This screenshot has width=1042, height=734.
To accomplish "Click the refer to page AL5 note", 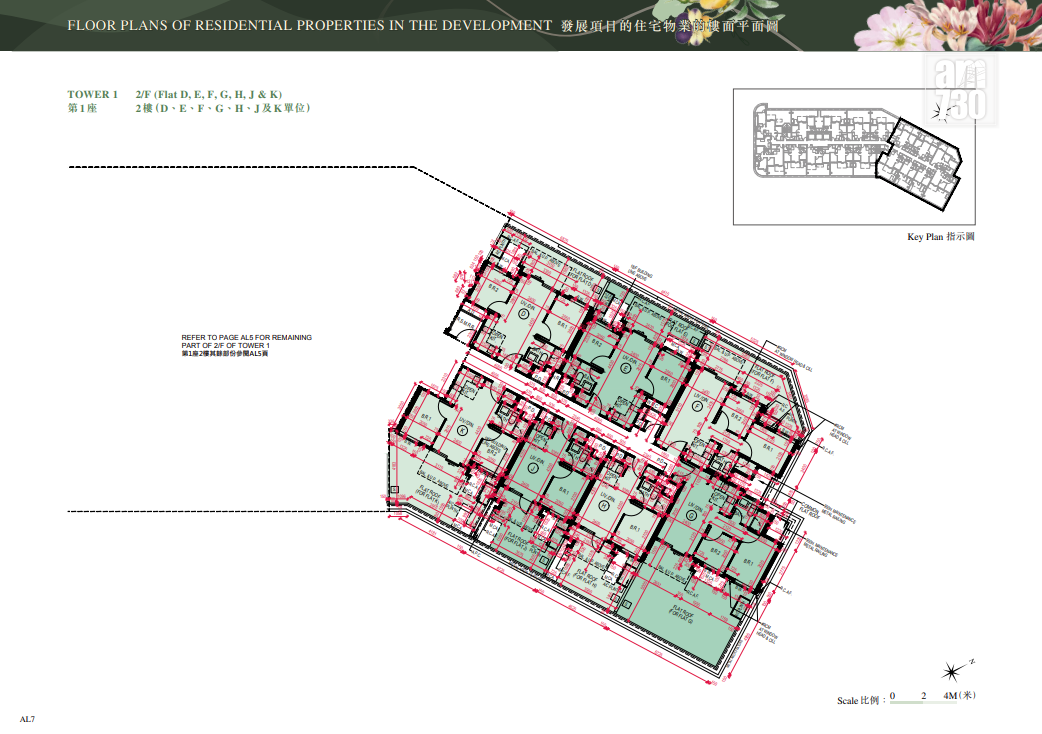I will 247,345.
